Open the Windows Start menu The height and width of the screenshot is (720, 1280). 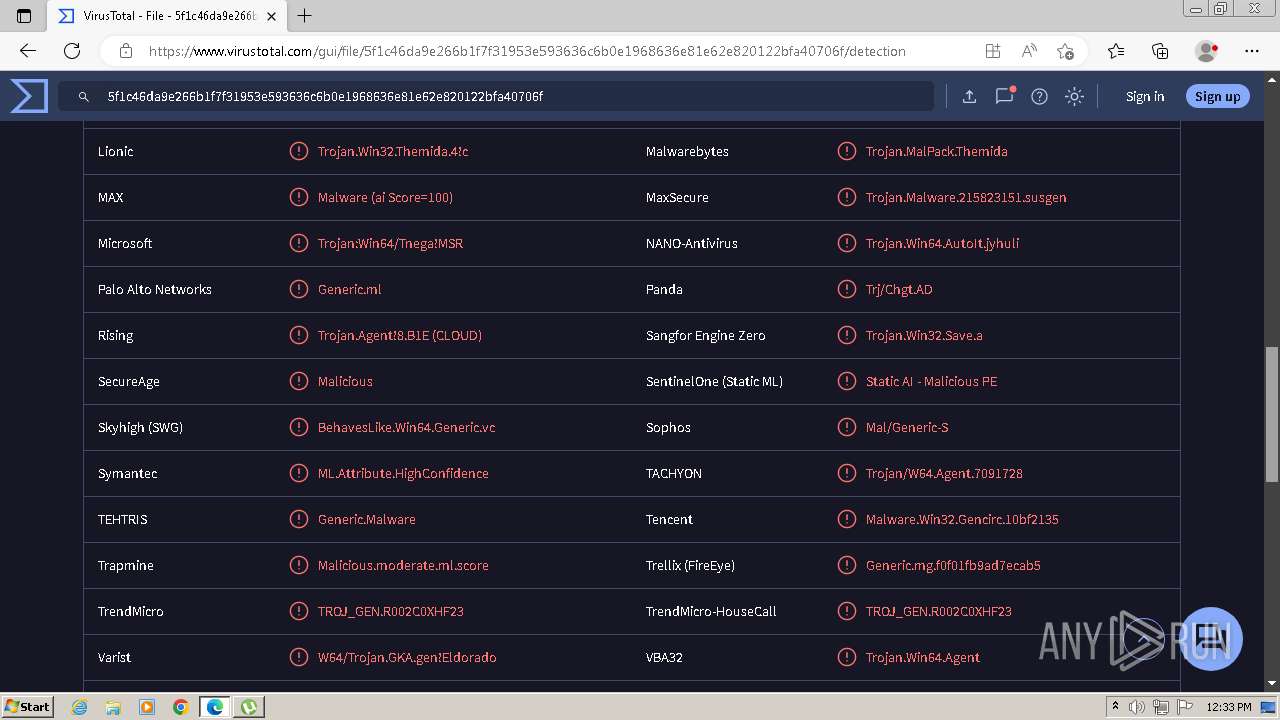28,706
